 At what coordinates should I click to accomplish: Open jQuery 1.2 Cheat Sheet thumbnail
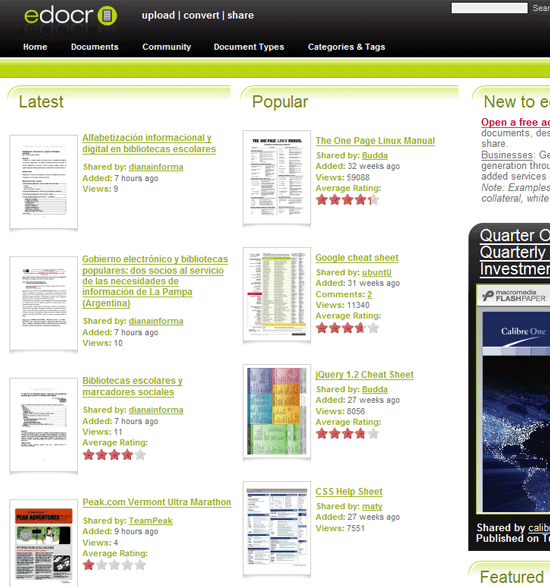pyautogui.click(x=277, y=411)
